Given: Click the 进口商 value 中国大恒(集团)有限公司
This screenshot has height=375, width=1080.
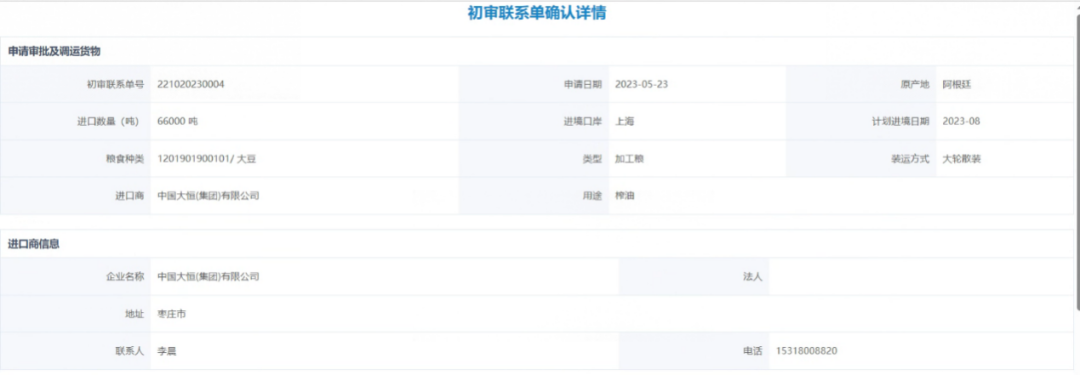Looking at the screenshot, I should (208, 196).
